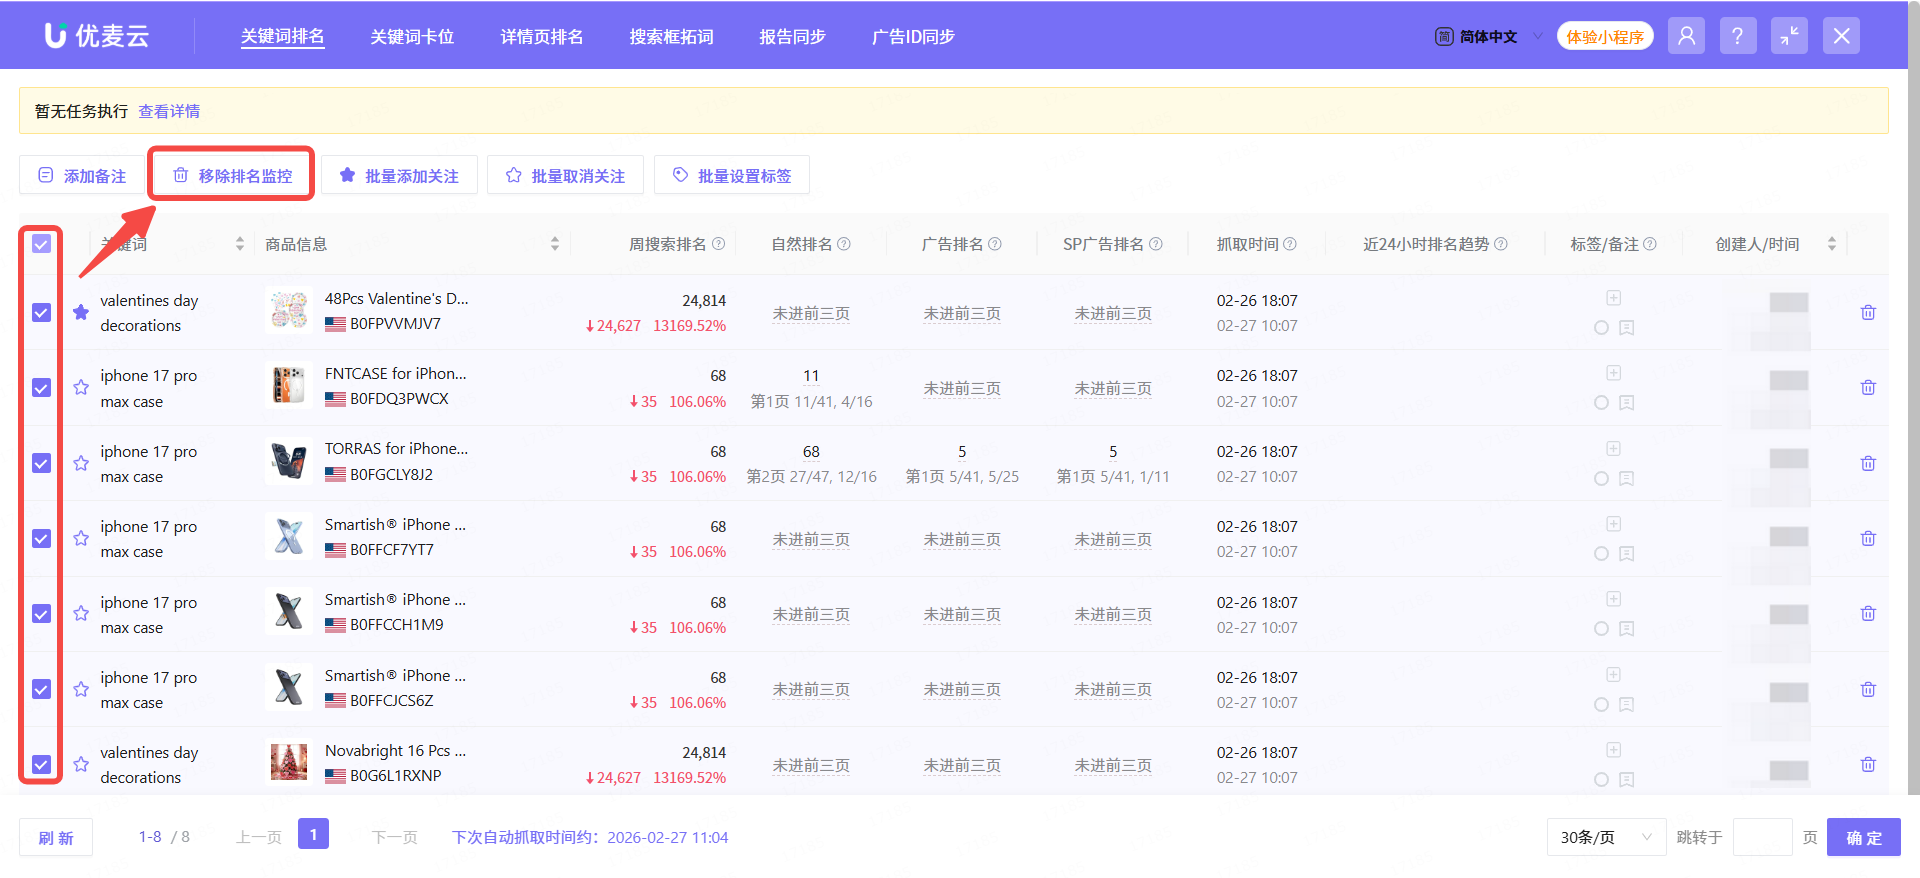This screenshot has height=878, width=1920.
Task: Star the TORRAS for iPhone row
Action: pyautogui.click(x=81, y=463)
